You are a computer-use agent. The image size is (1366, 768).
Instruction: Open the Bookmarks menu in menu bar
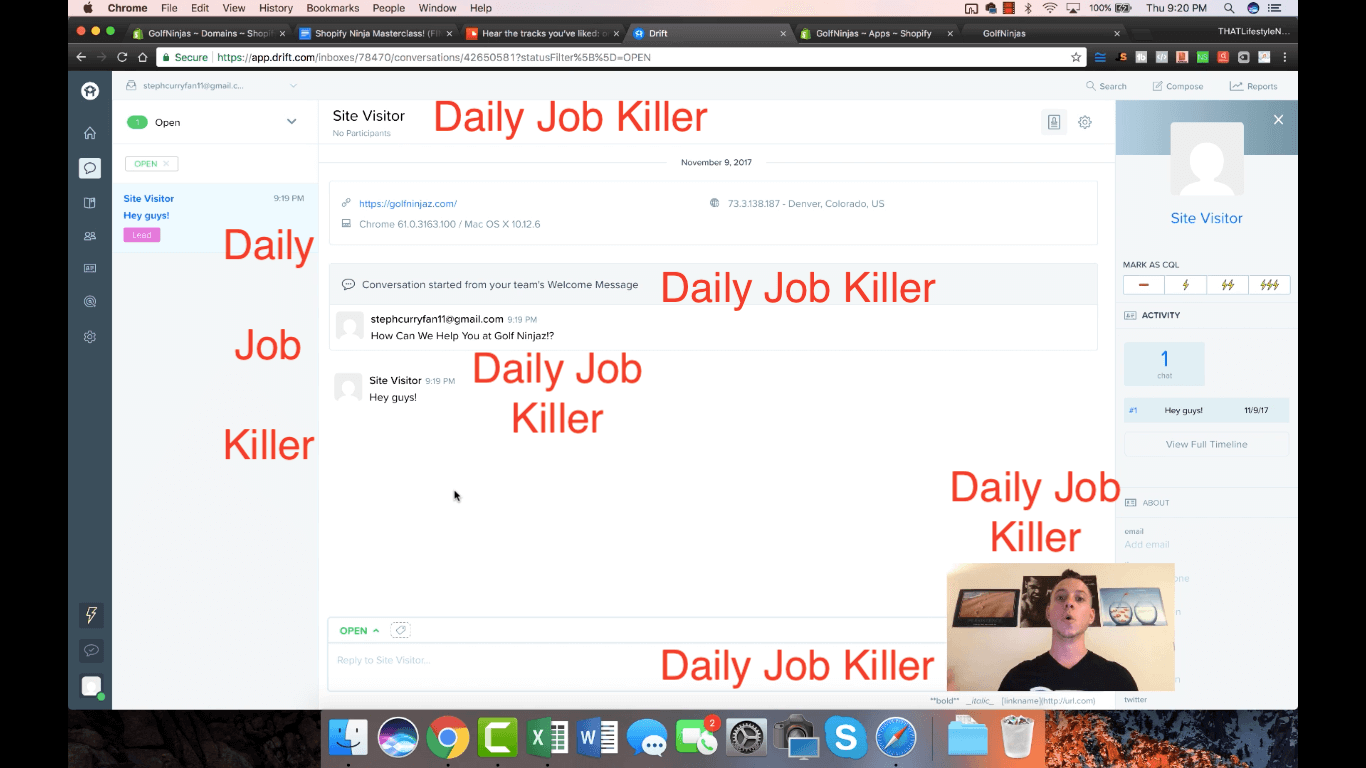tap(332, 8)
